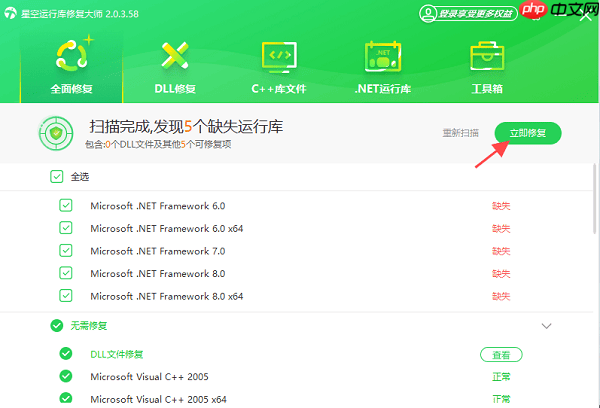Screen dimensions: 600x408
Task: Click the 星空运行库修复大师 2.0.3.58 title
Action: [x=80, y=14]
